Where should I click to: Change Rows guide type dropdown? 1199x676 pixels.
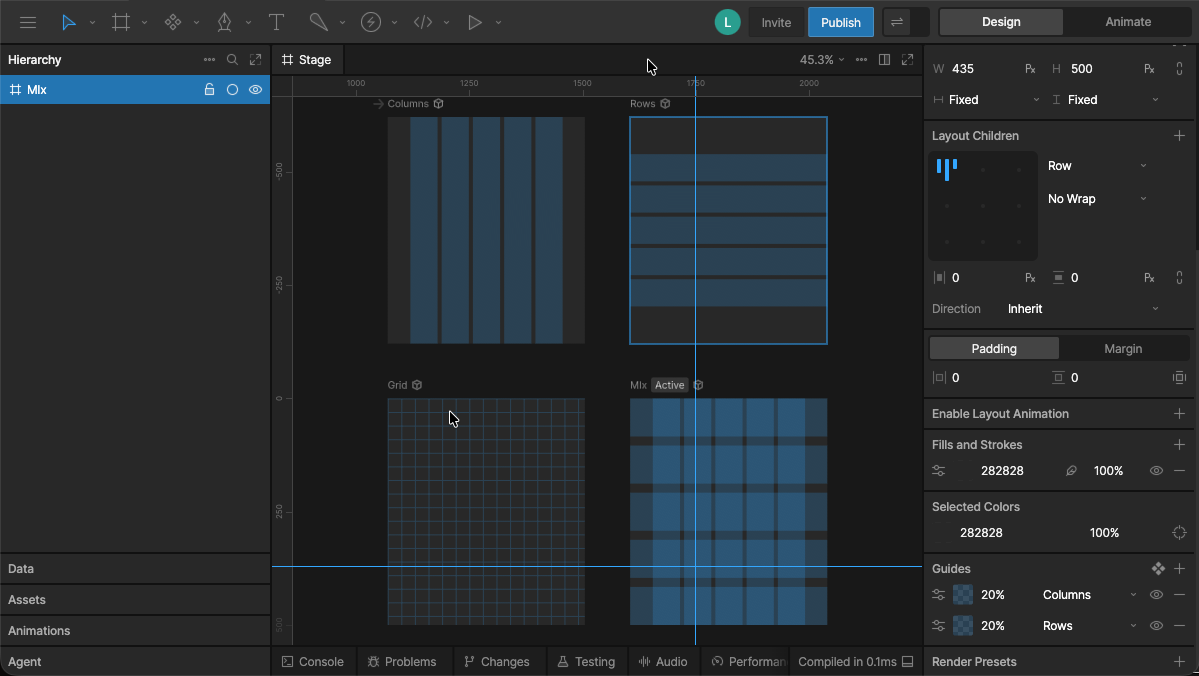[1090, 626]
